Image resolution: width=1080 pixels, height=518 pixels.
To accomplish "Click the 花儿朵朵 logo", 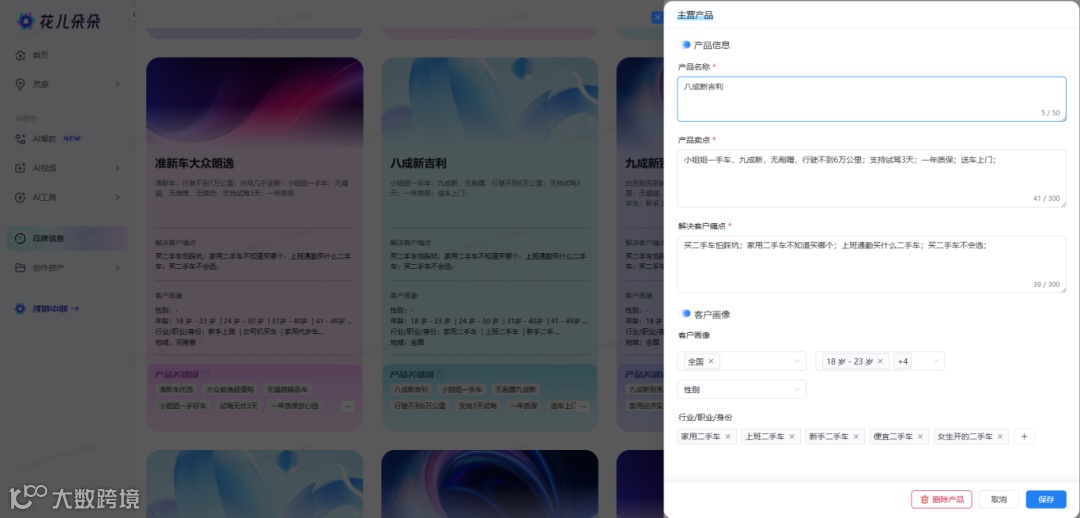I will 59,21.
